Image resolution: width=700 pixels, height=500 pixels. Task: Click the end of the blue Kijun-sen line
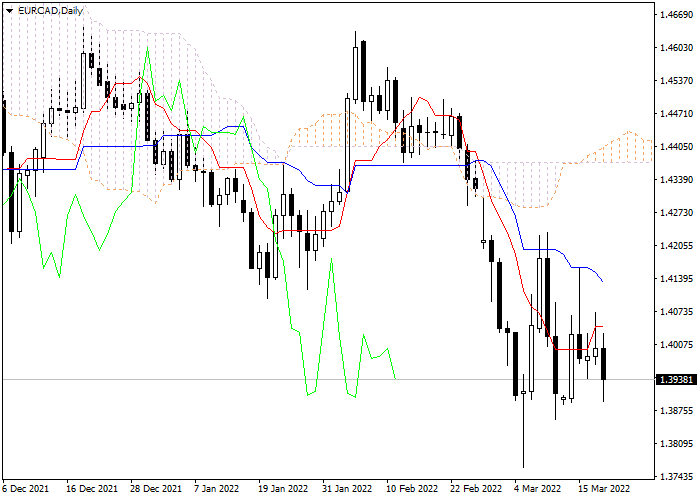coord(603,281)
